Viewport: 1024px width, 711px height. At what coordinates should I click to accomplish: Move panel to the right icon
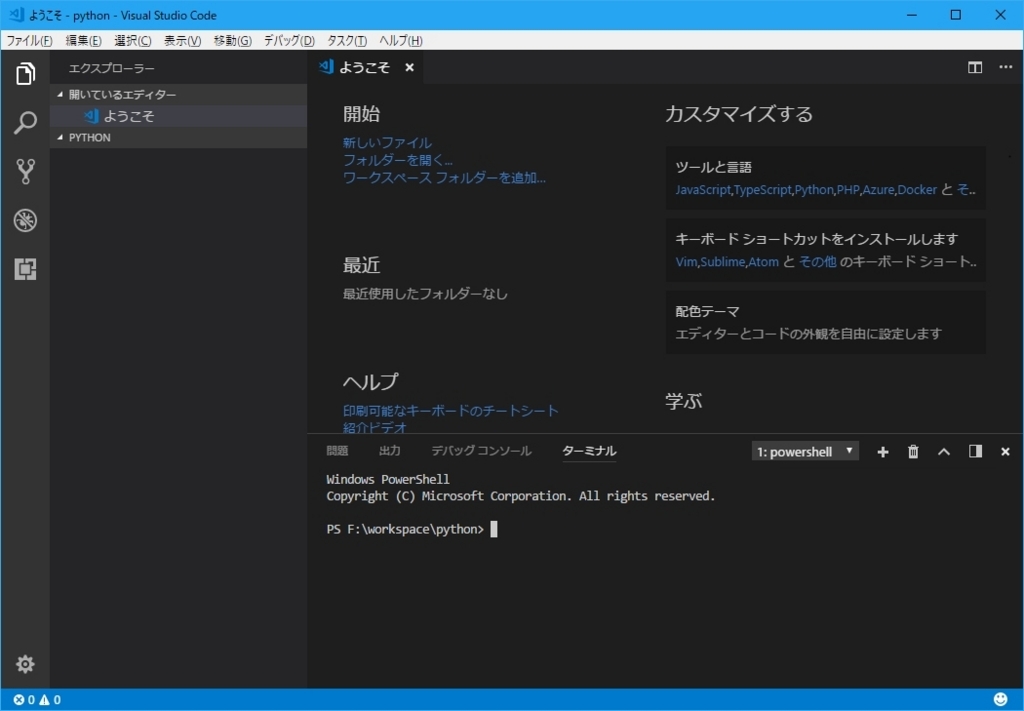(x=975, y=452)
